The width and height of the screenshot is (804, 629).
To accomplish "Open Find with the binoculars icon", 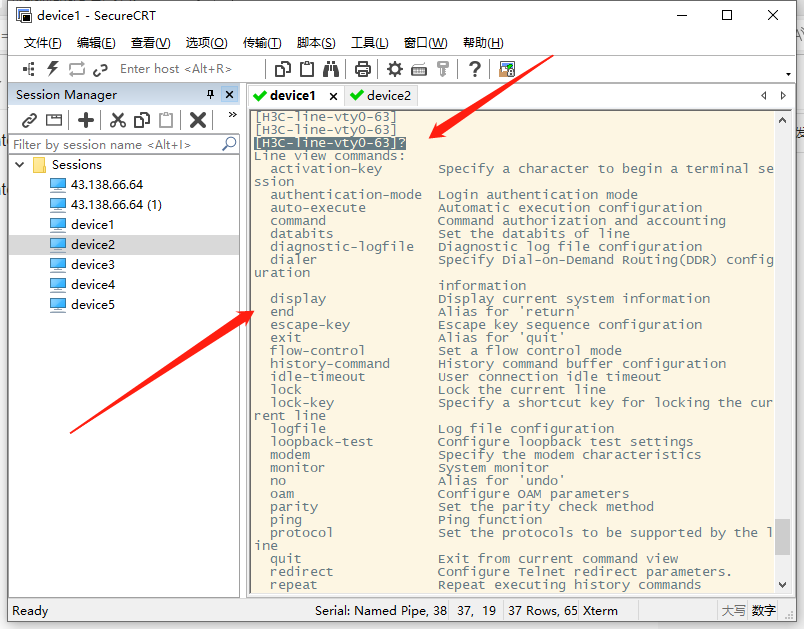I will 331,69.
